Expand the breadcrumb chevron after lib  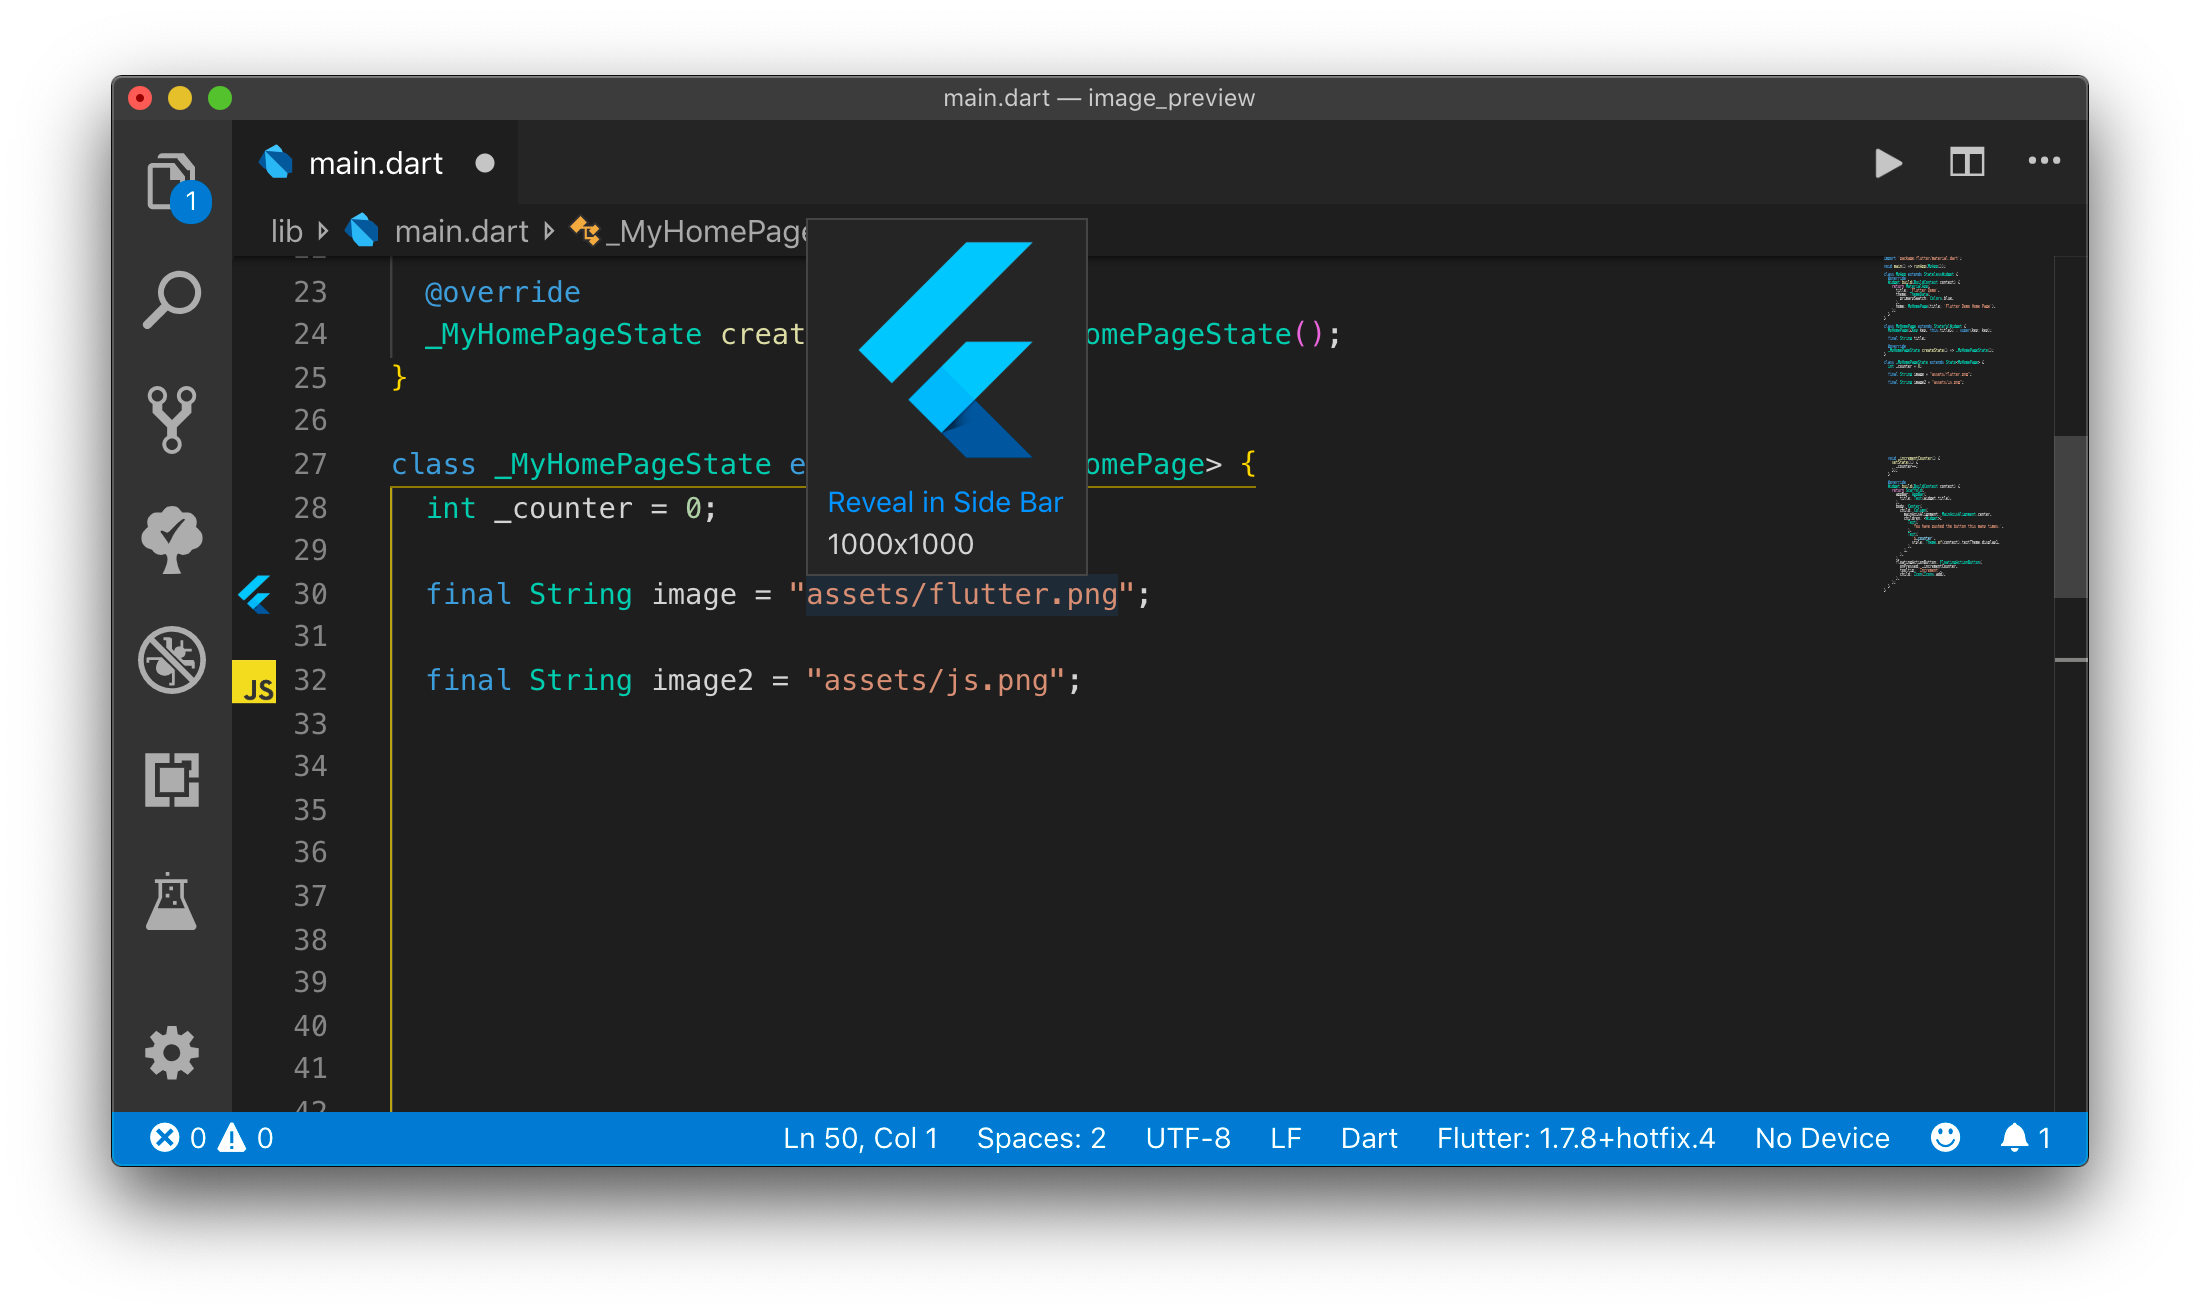(324, 231)
